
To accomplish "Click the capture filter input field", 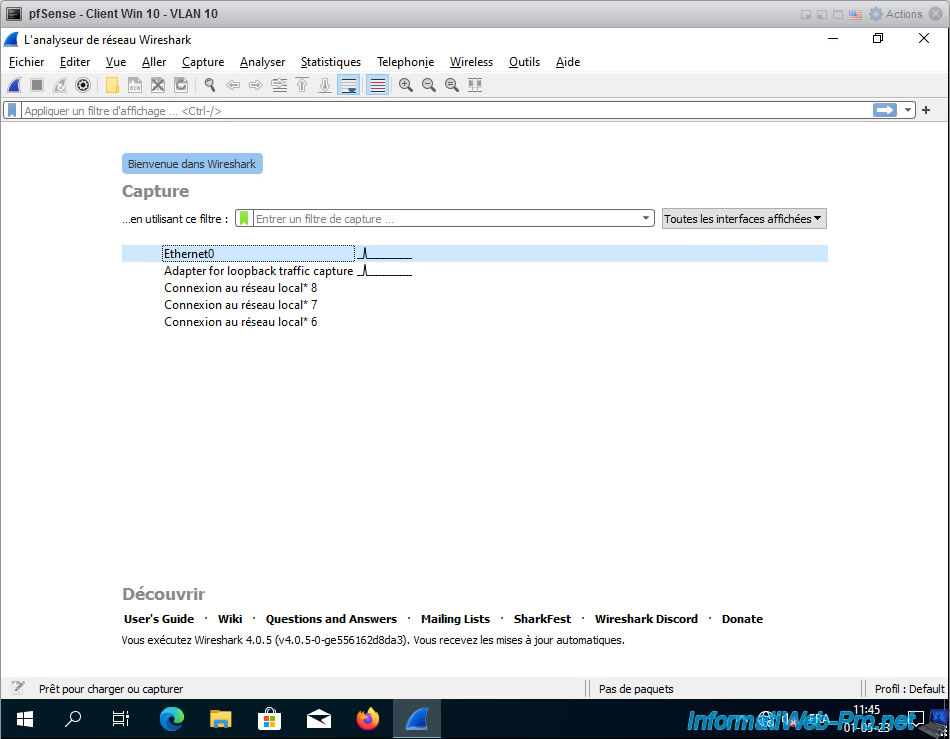I will click(x=445, y=219).
